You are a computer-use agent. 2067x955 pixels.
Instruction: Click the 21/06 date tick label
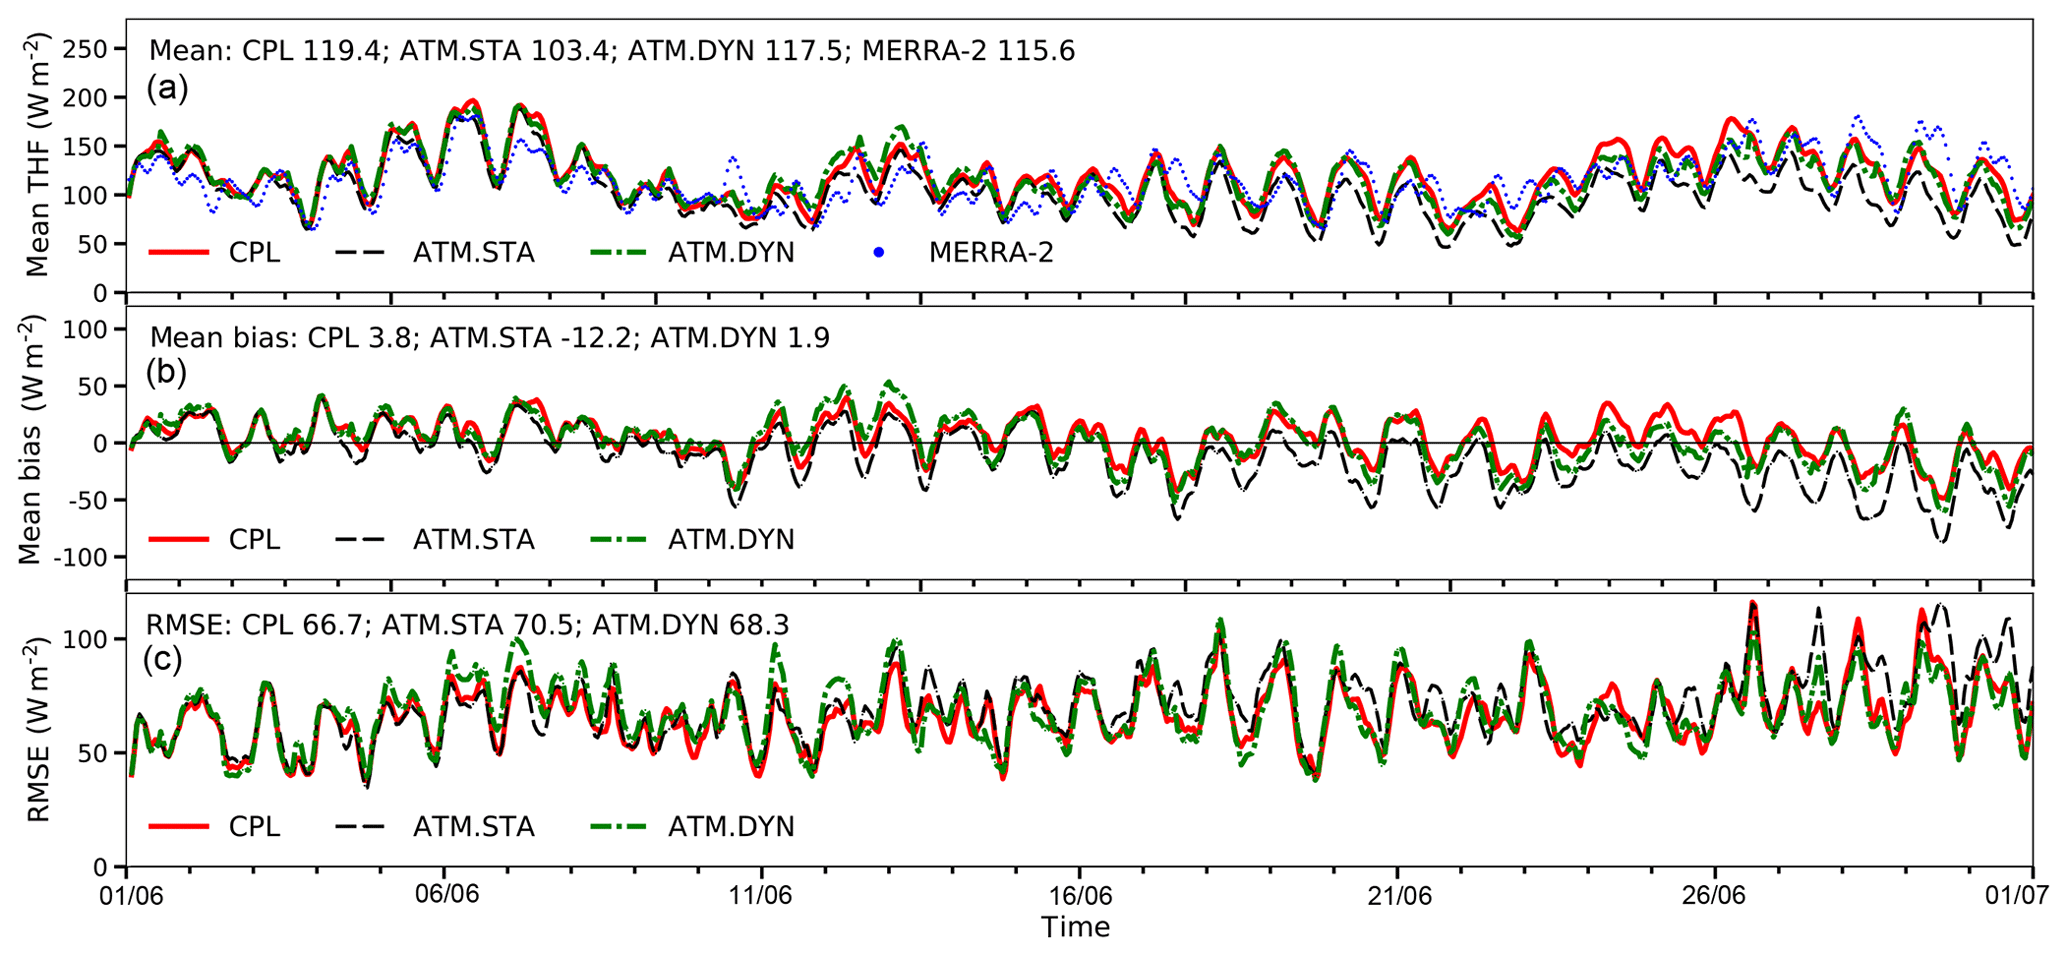click(x=1397, y=894)
